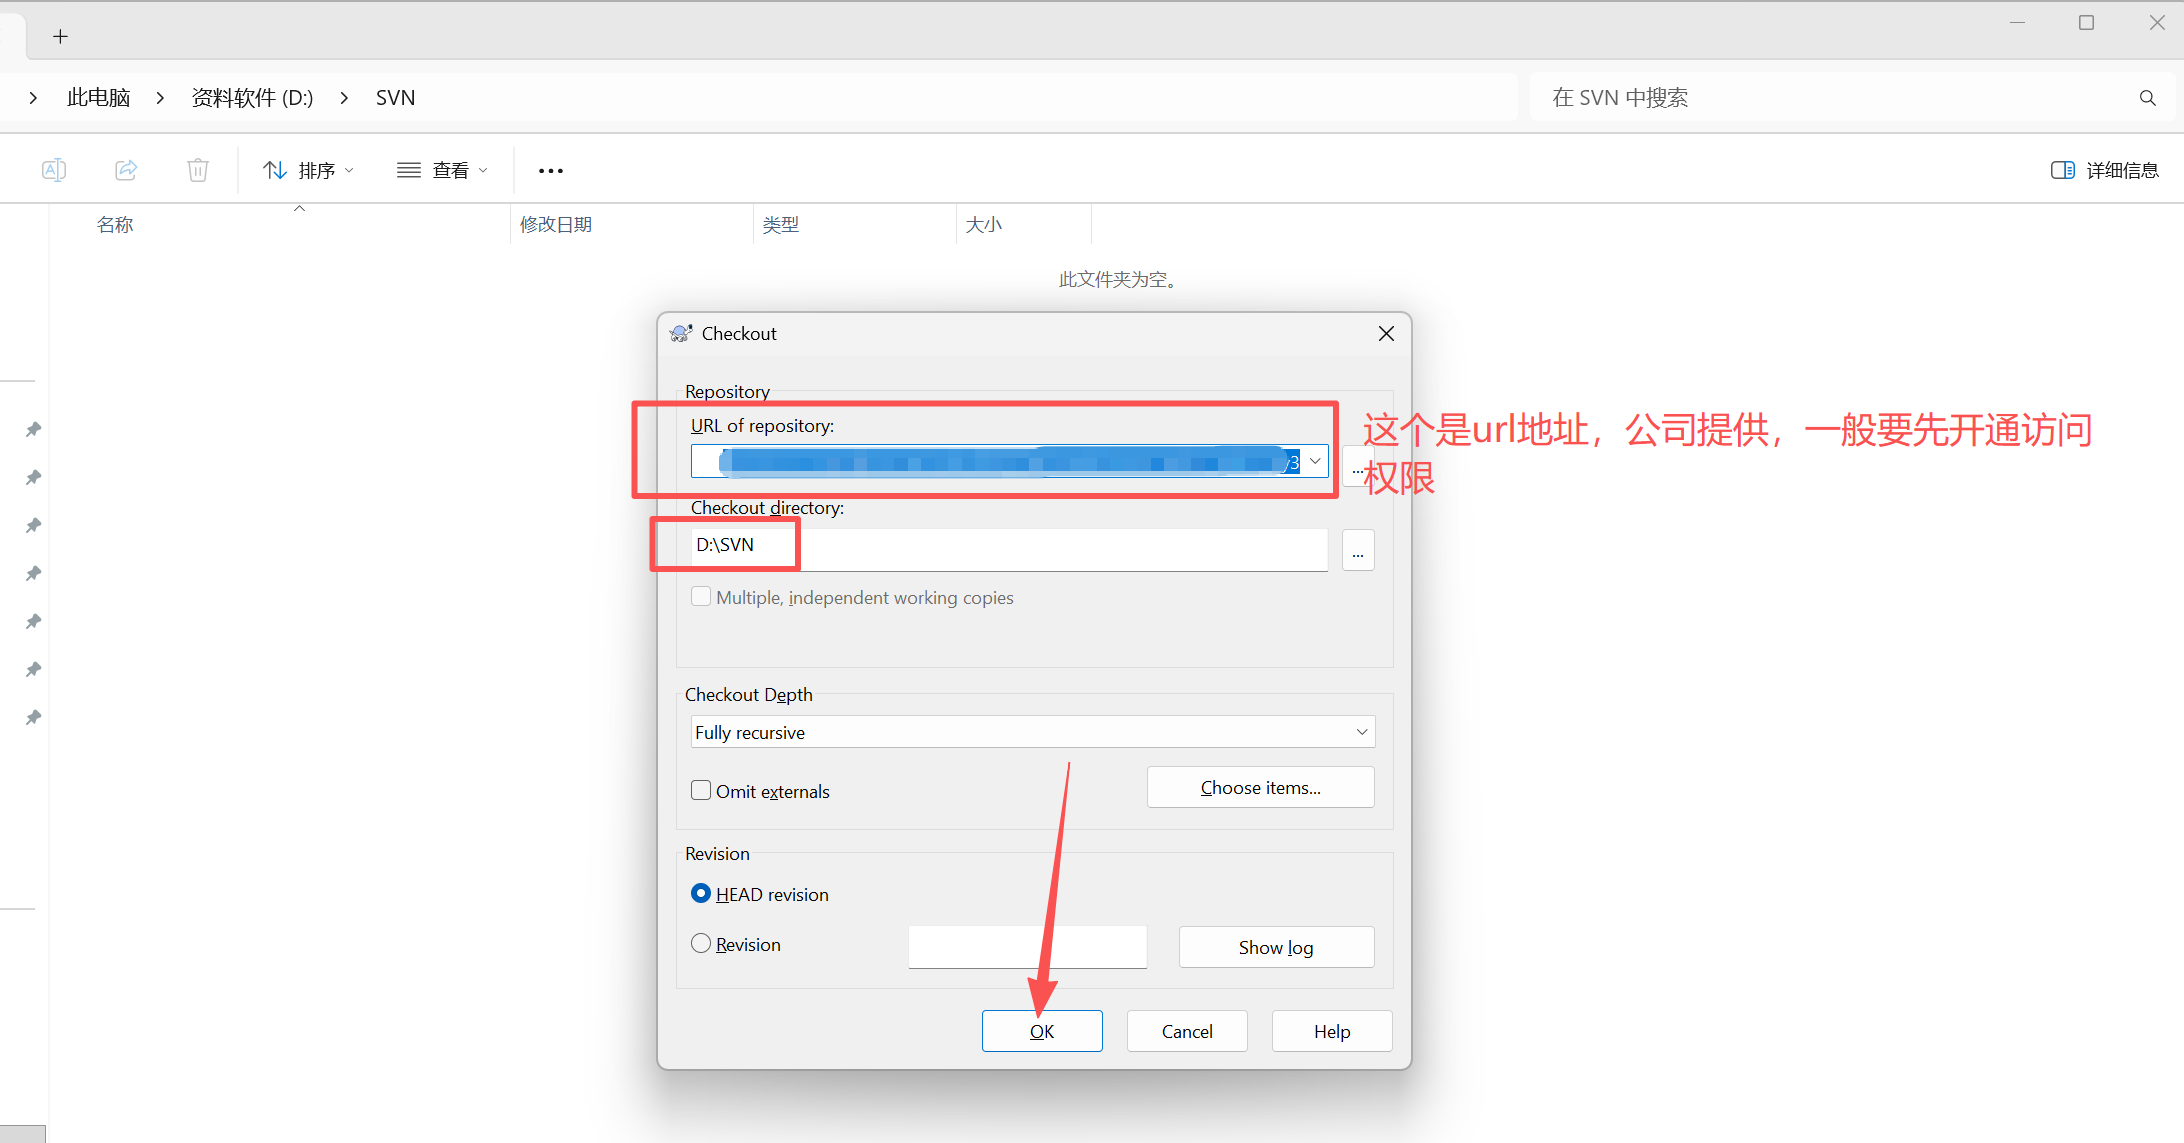Open the details pane icon
Viewport: 2184px width, 1143px height.
[2062, 170]
